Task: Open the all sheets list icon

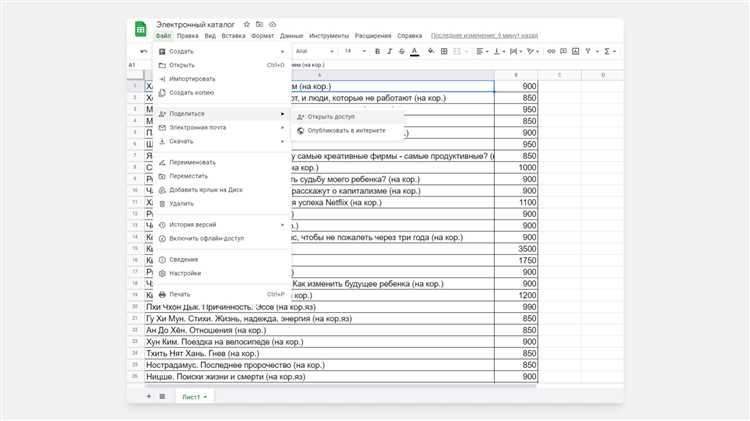Action: pyautogui.click(x=162, y=397)
